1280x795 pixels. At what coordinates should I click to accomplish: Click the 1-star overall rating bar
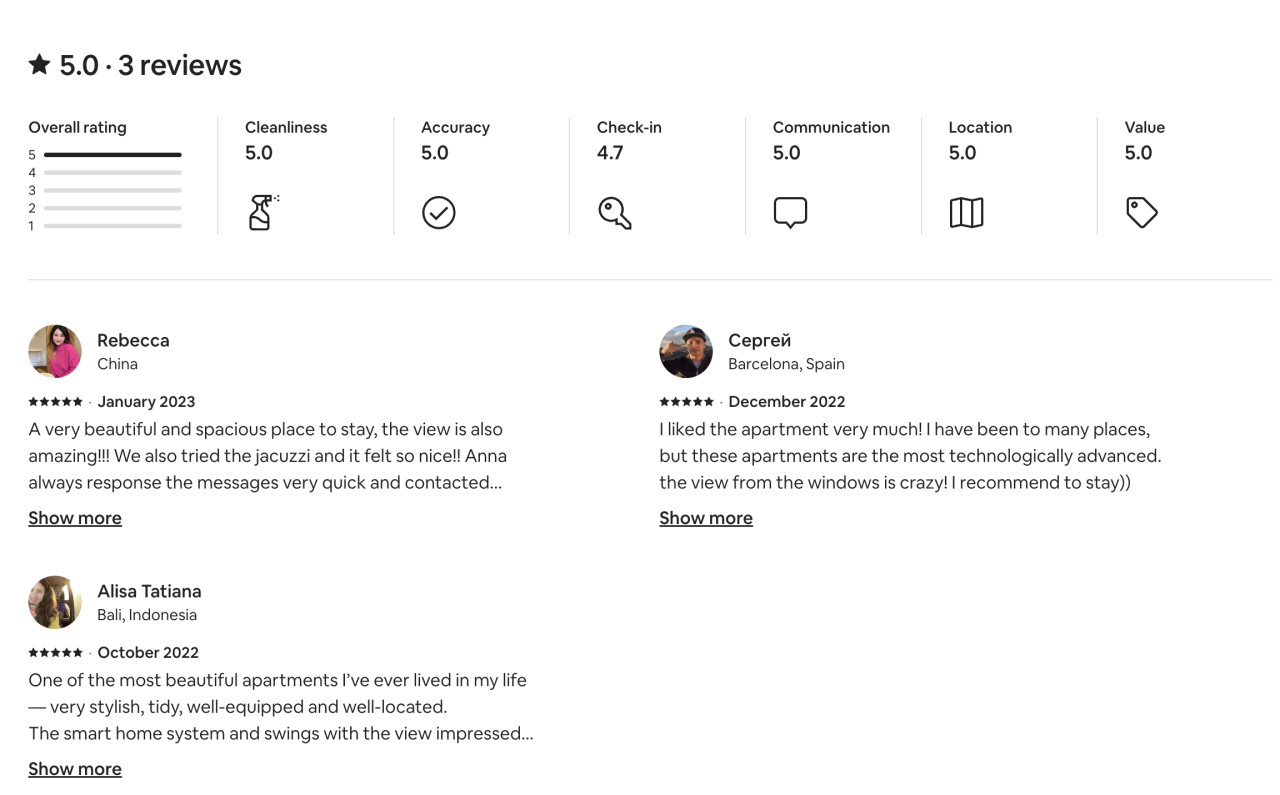(112, 226)
